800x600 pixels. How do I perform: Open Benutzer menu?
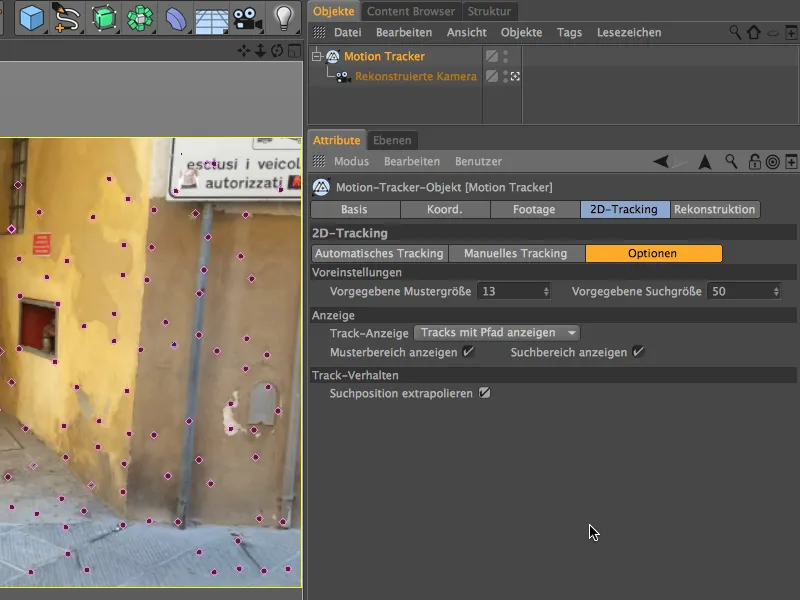[479, 162]
